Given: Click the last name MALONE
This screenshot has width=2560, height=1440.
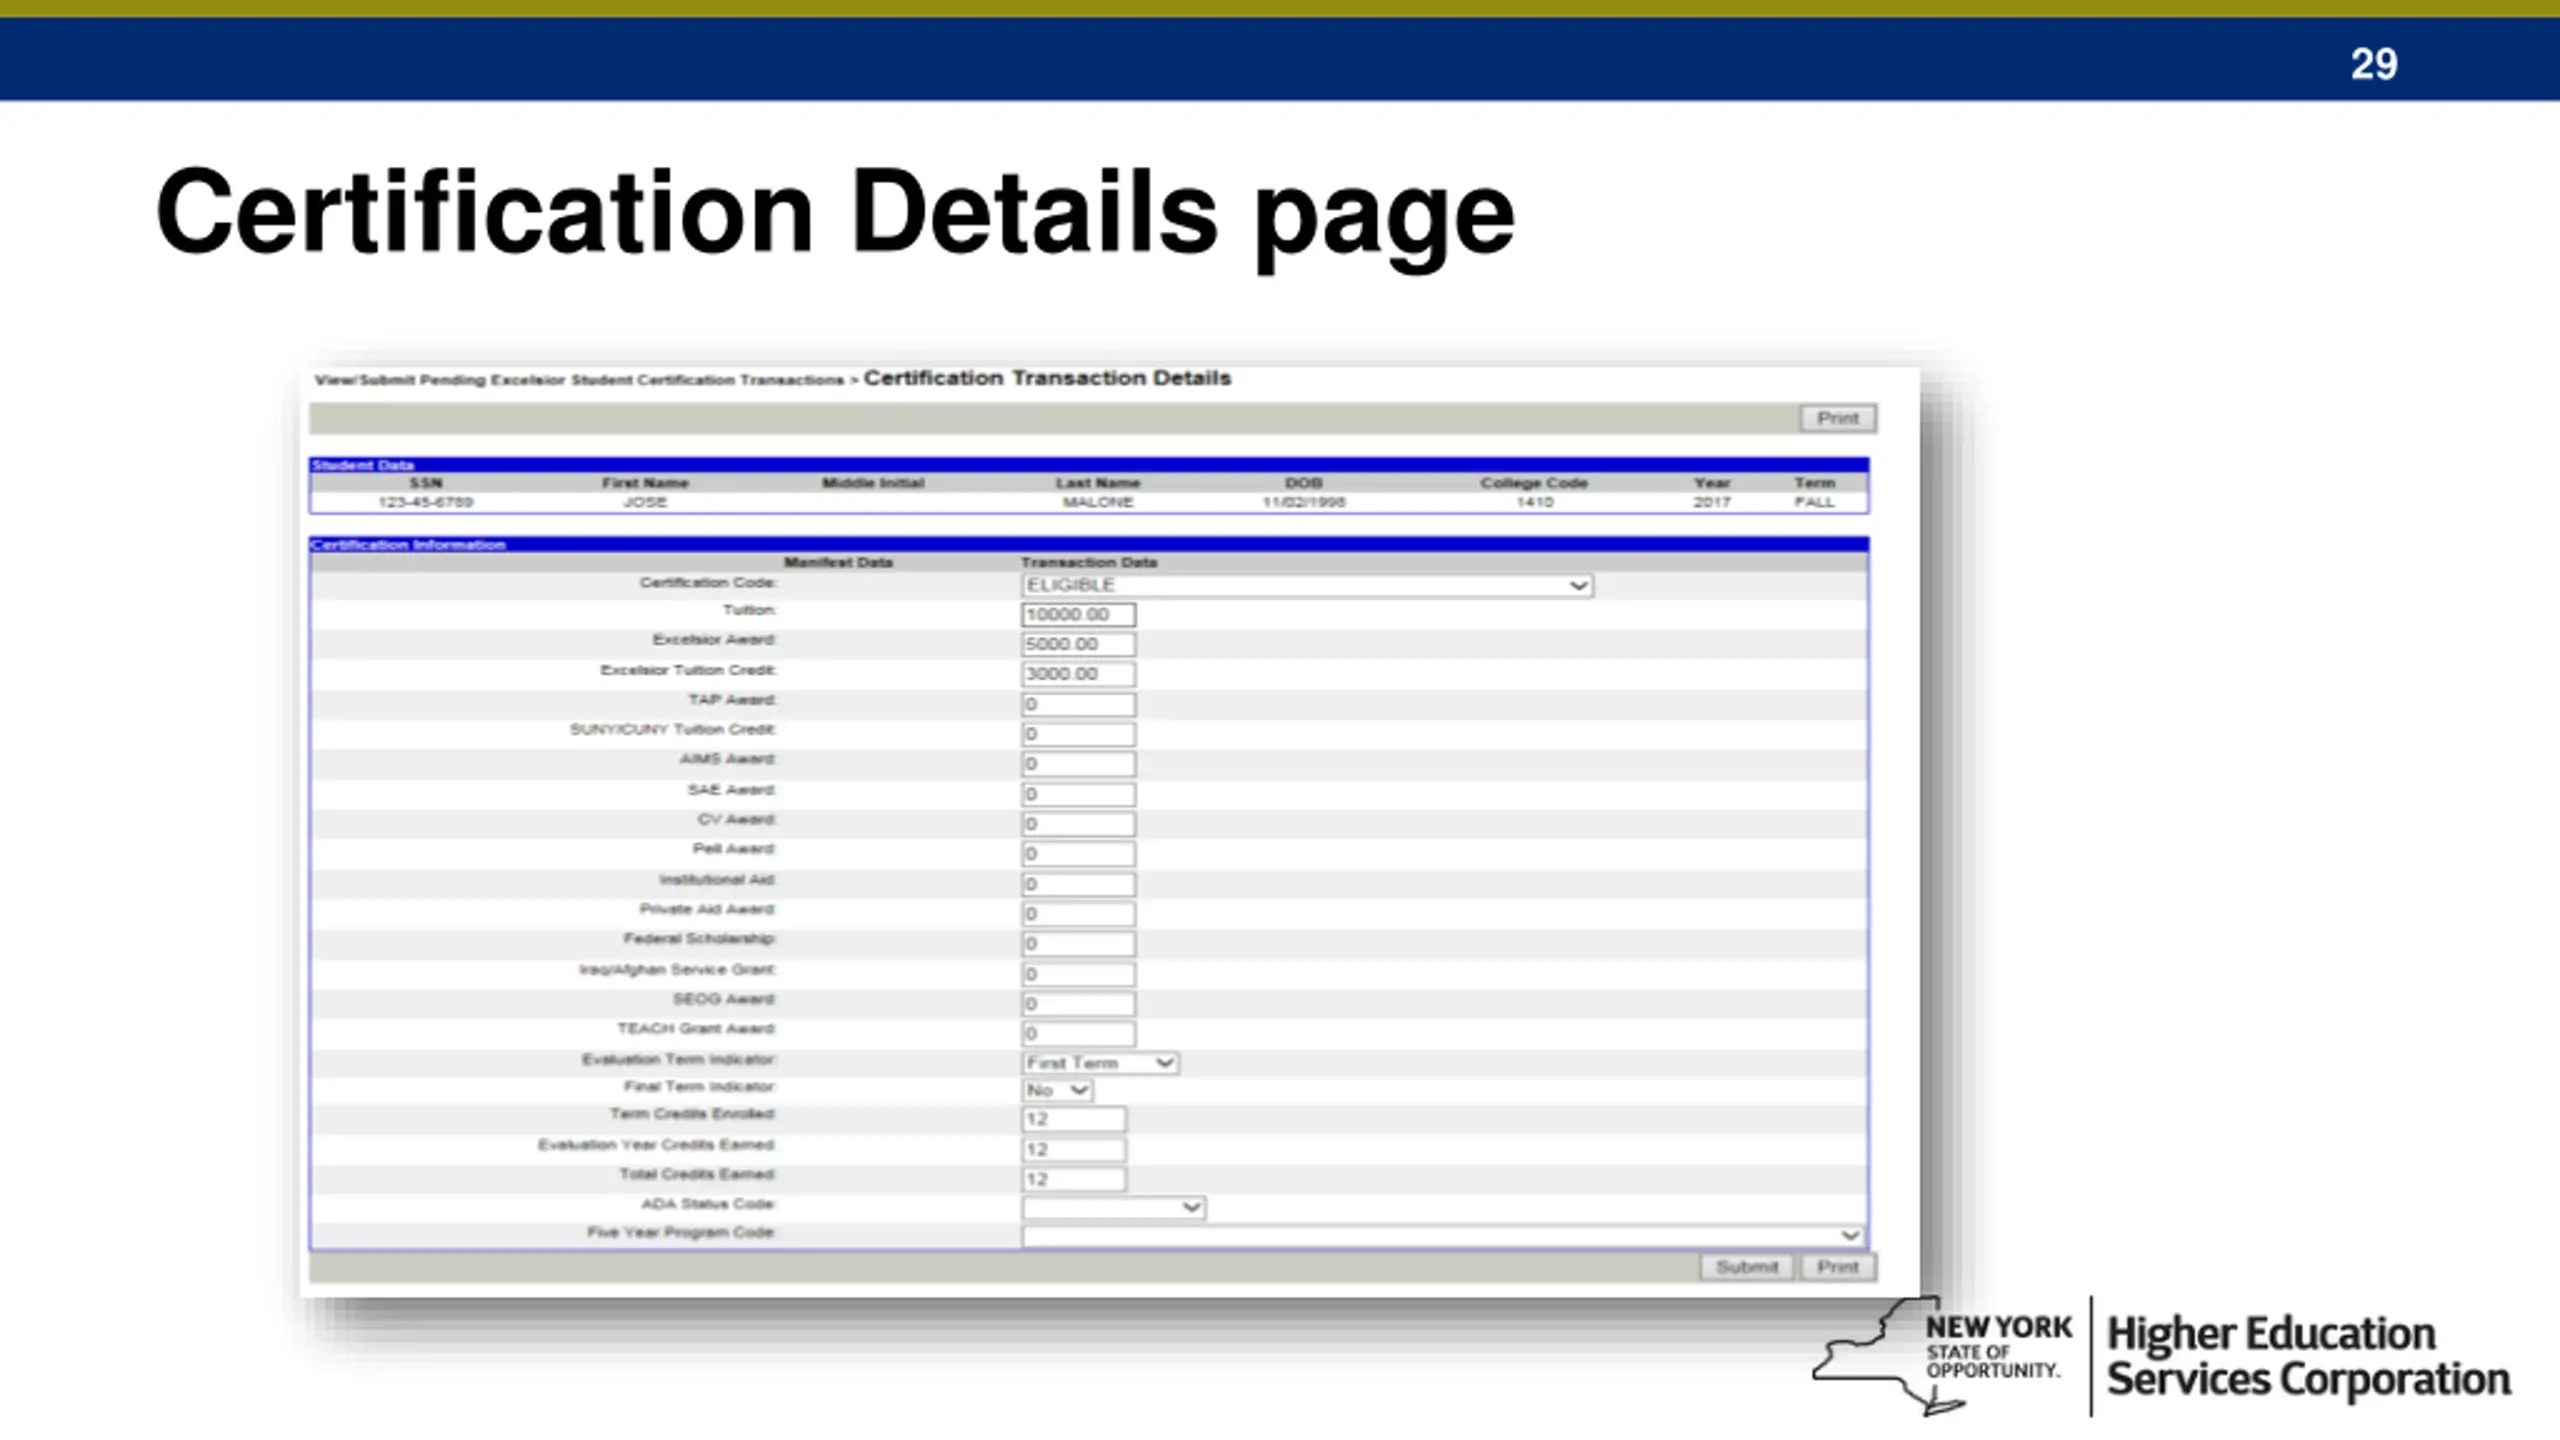Looking at the screenshot, I should click(1098, 502).
